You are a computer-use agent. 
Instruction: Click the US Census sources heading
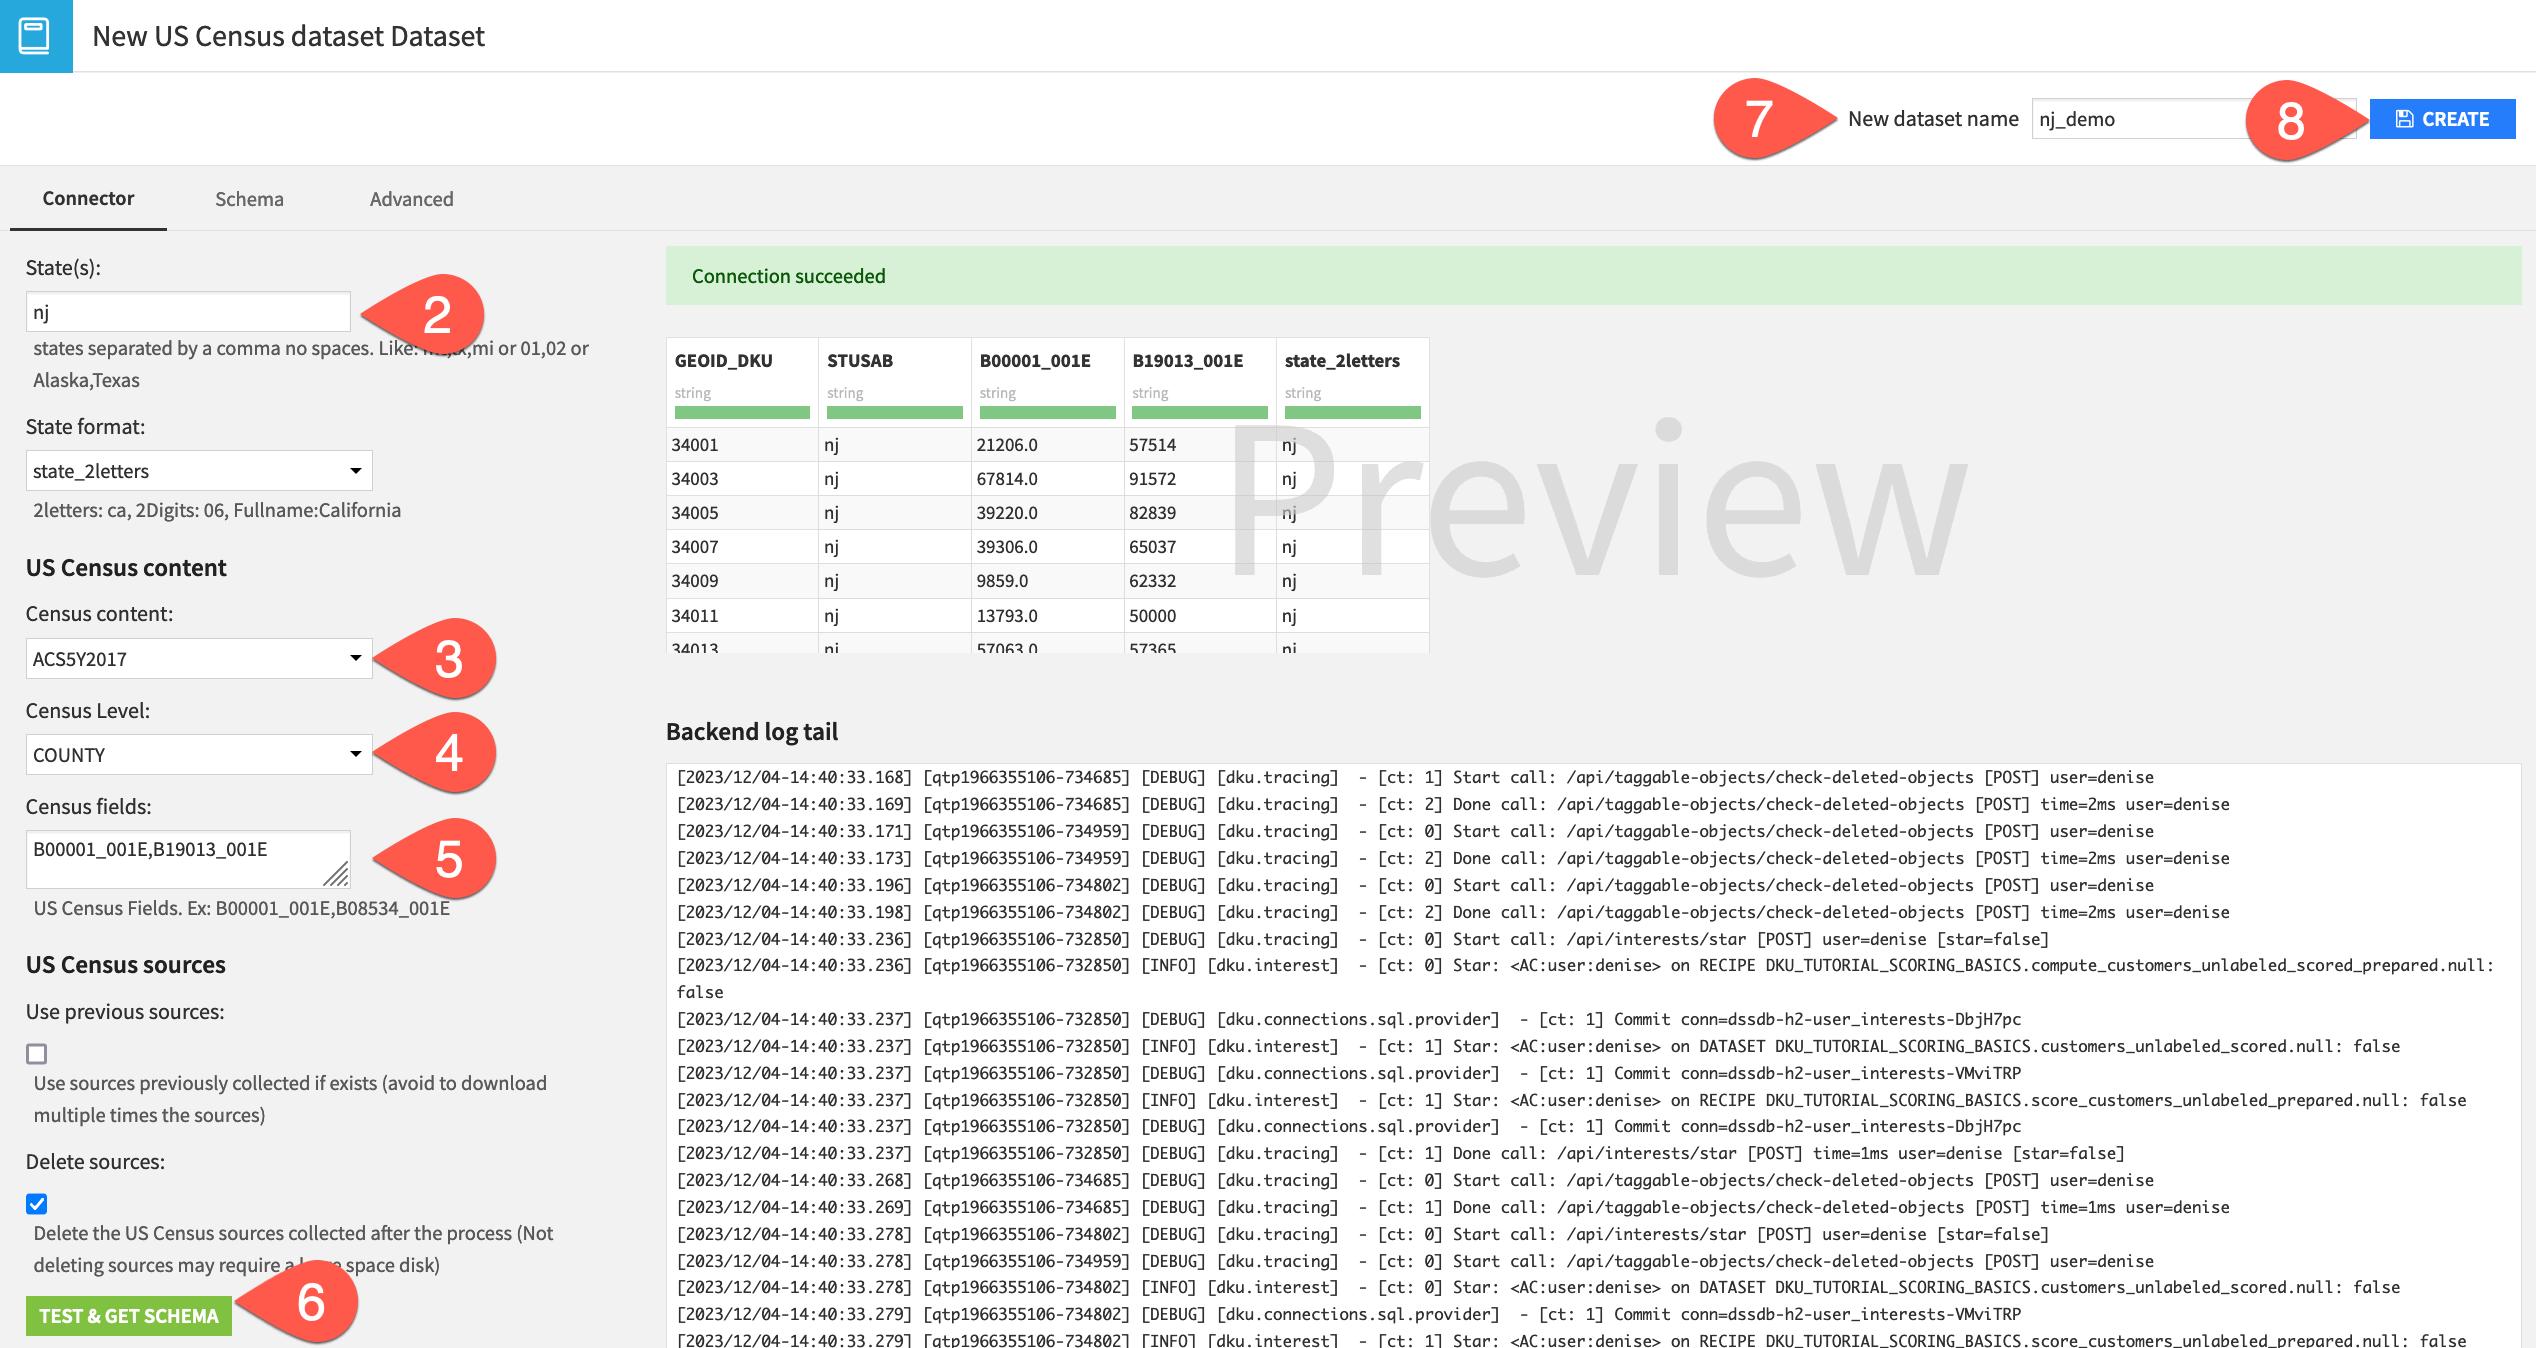[126, 965]
